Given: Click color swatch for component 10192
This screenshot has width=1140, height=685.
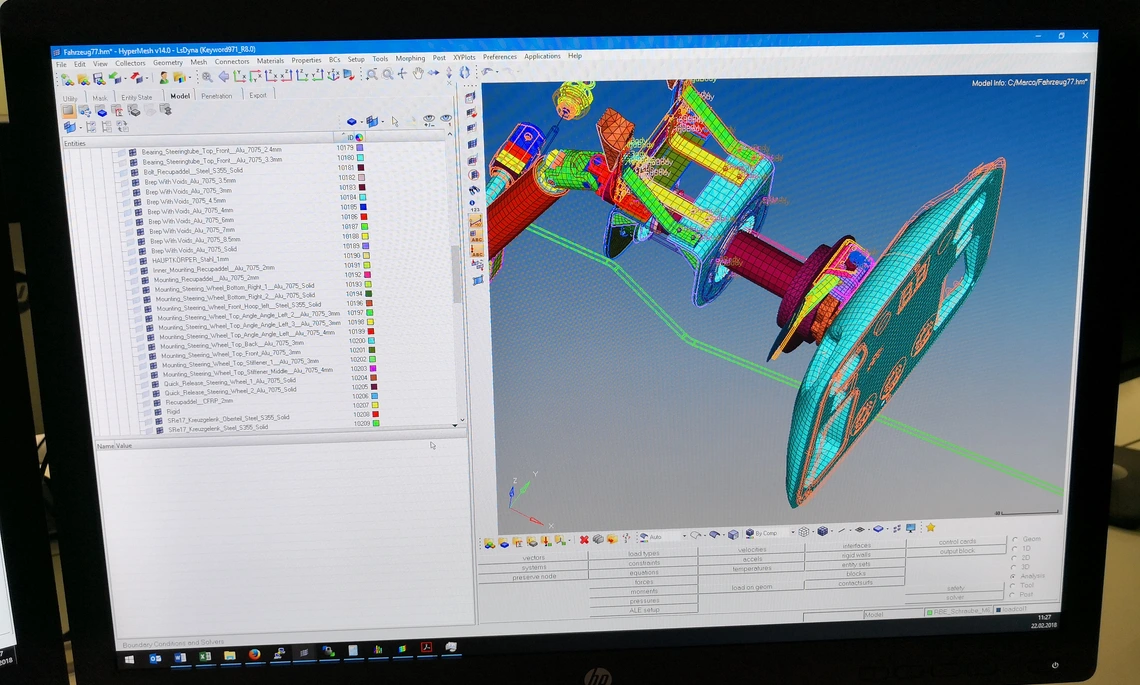Looking at the screenshot, I should click(x=367, y=275).
